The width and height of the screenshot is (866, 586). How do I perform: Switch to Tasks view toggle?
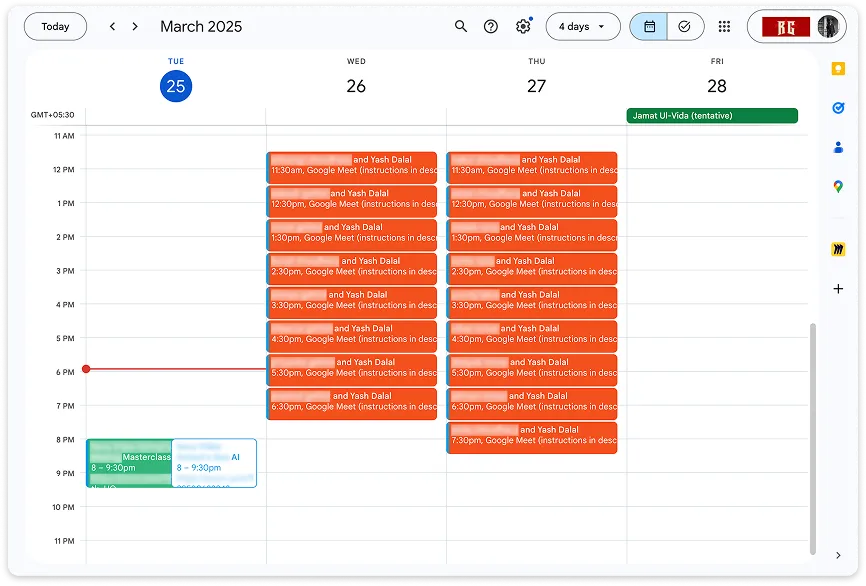(x=685, y=27)
